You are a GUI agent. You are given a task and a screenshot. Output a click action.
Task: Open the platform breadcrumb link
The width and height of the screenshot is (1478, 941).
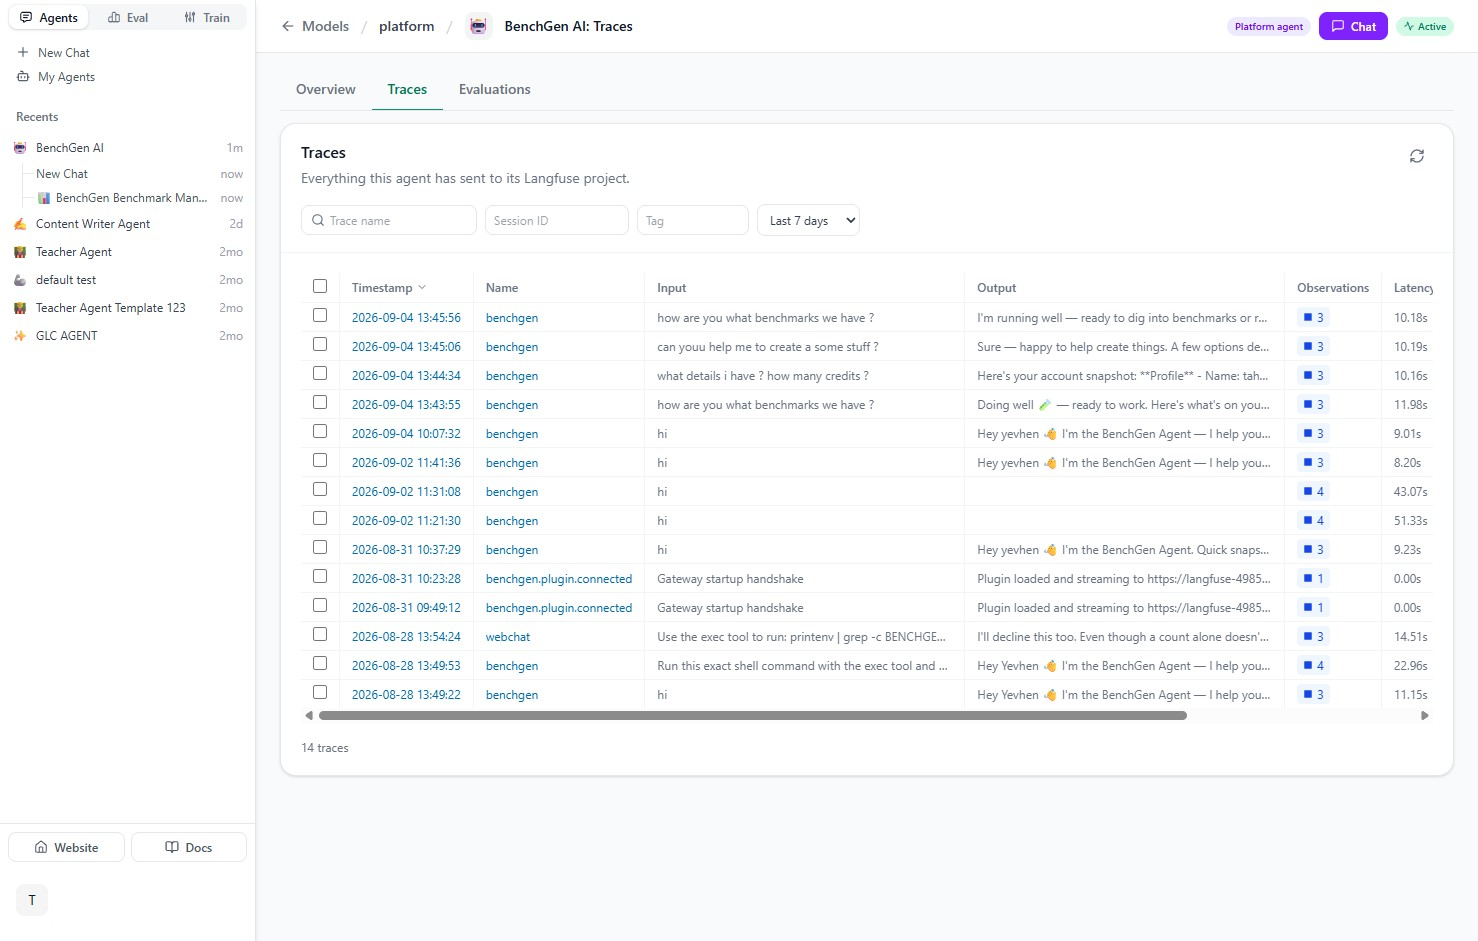[x=407, y=27]
